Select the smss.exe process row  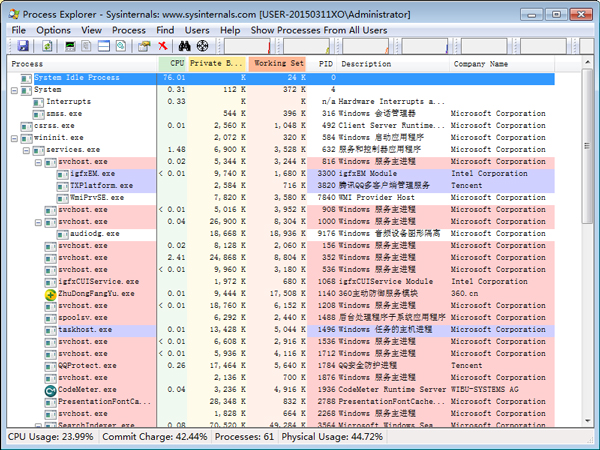[281, 114]
